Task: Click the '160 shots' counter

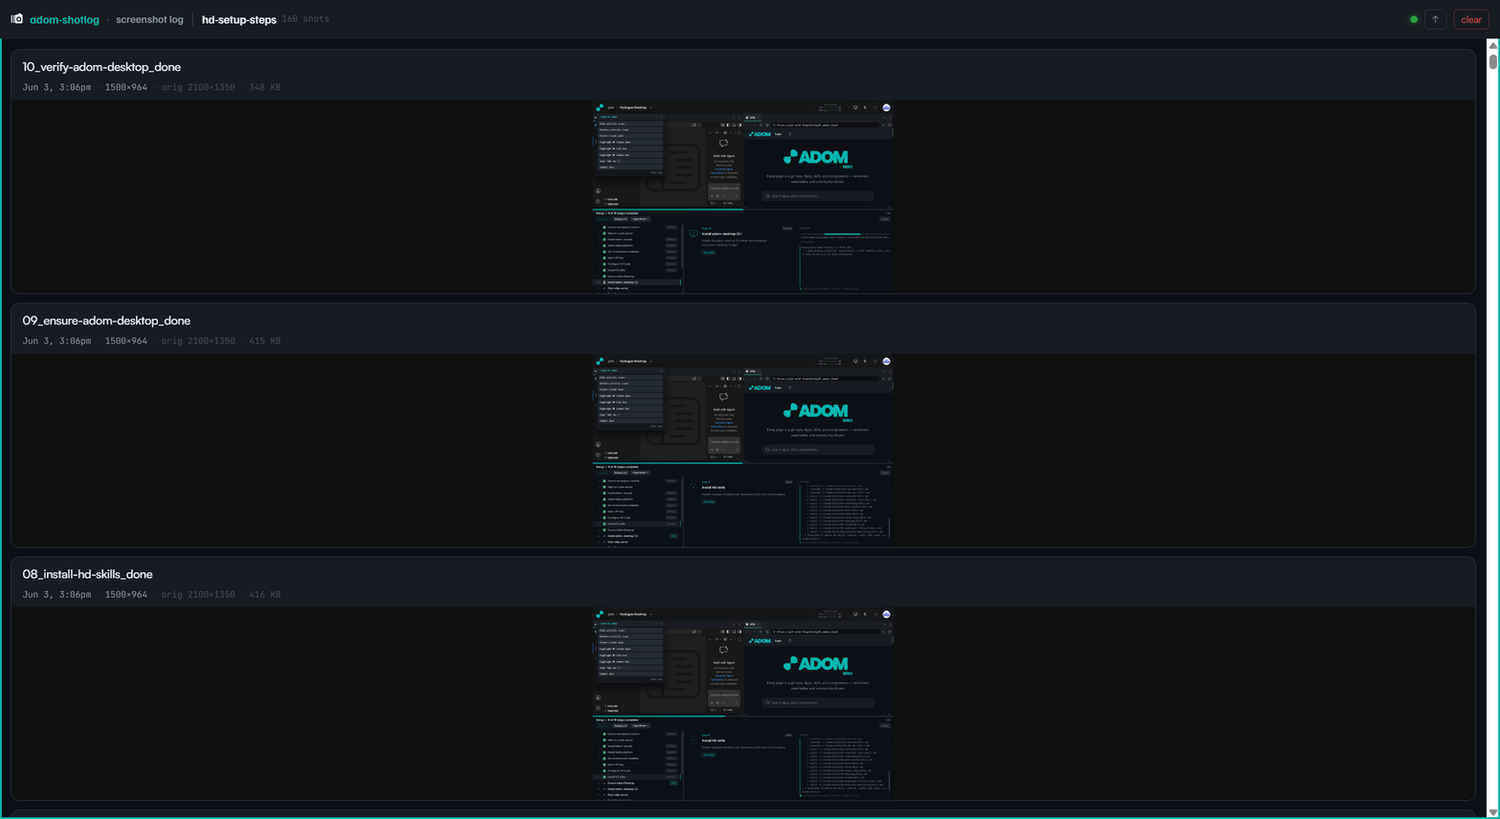Action: [305, 20]
